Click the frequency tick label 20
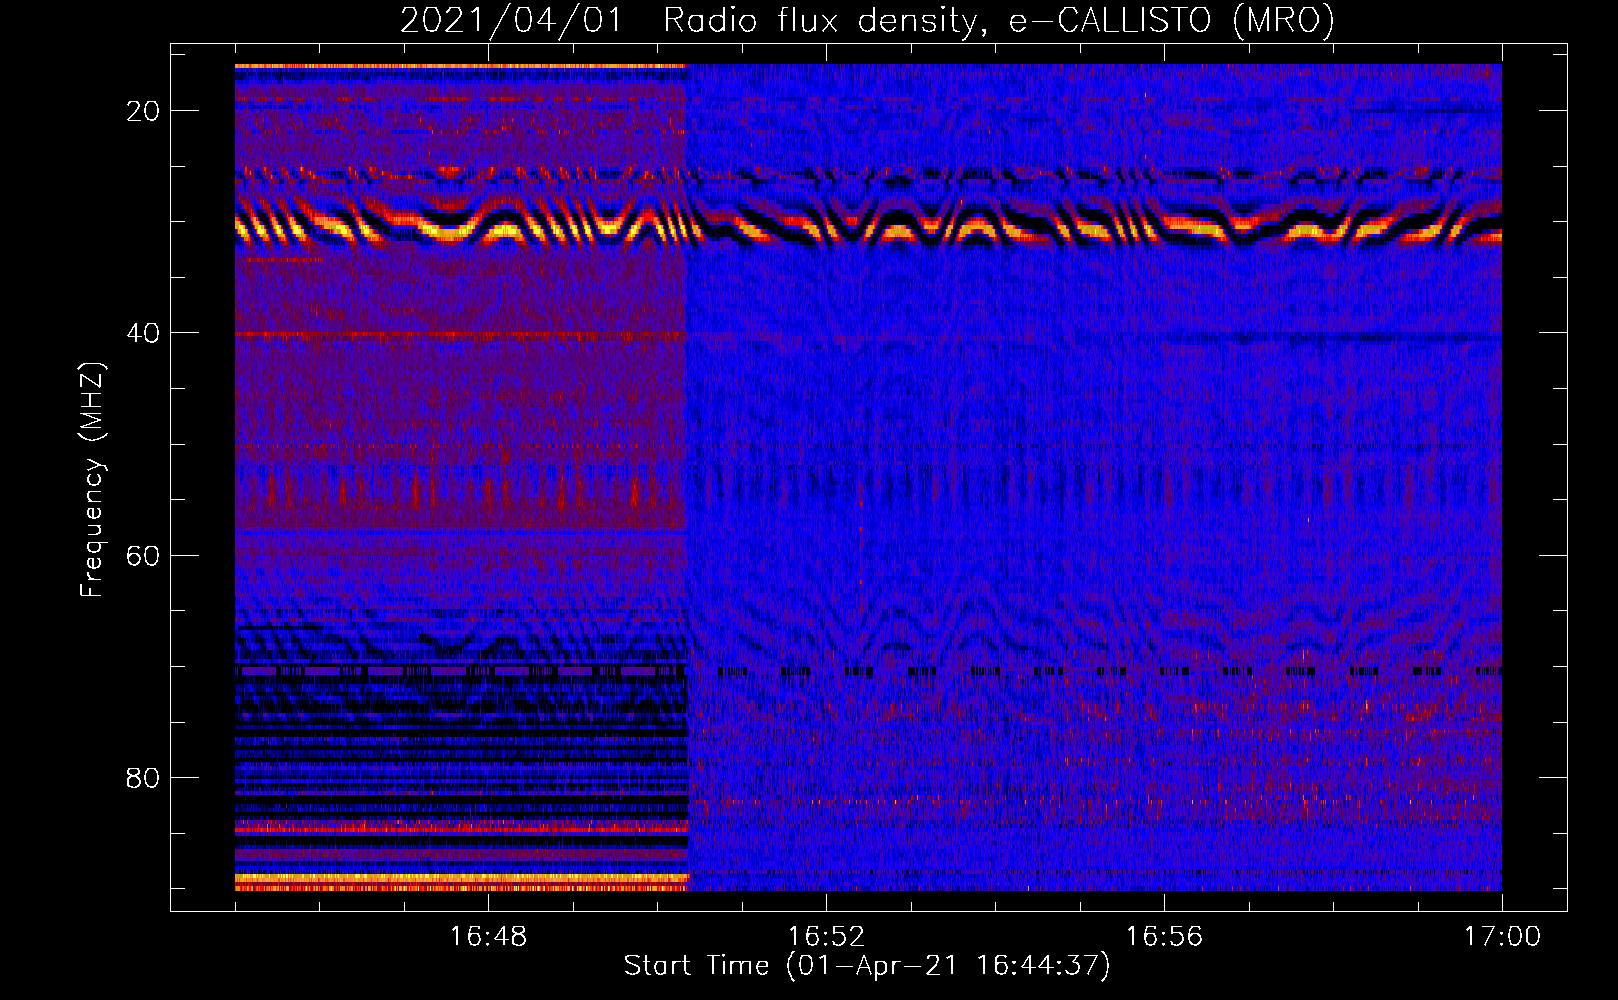1618x1000 pixels. coord(143,111)
